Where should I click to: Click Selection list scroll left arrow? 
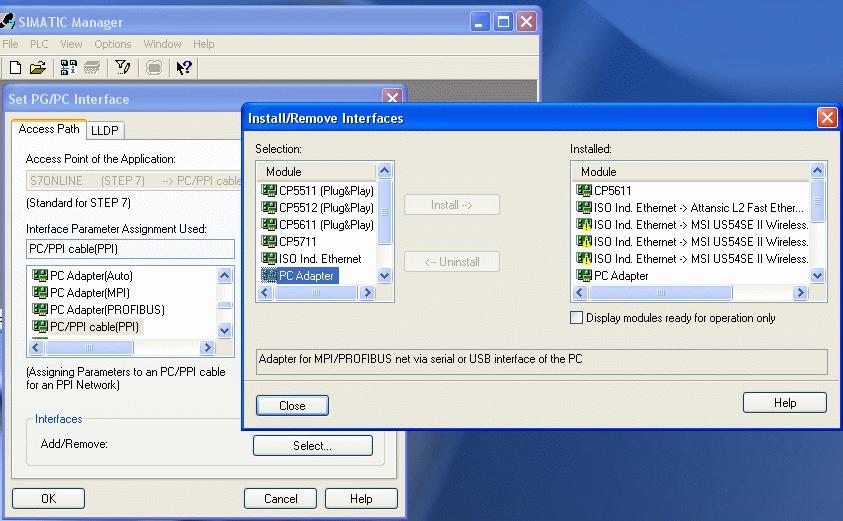coord(265,292)
